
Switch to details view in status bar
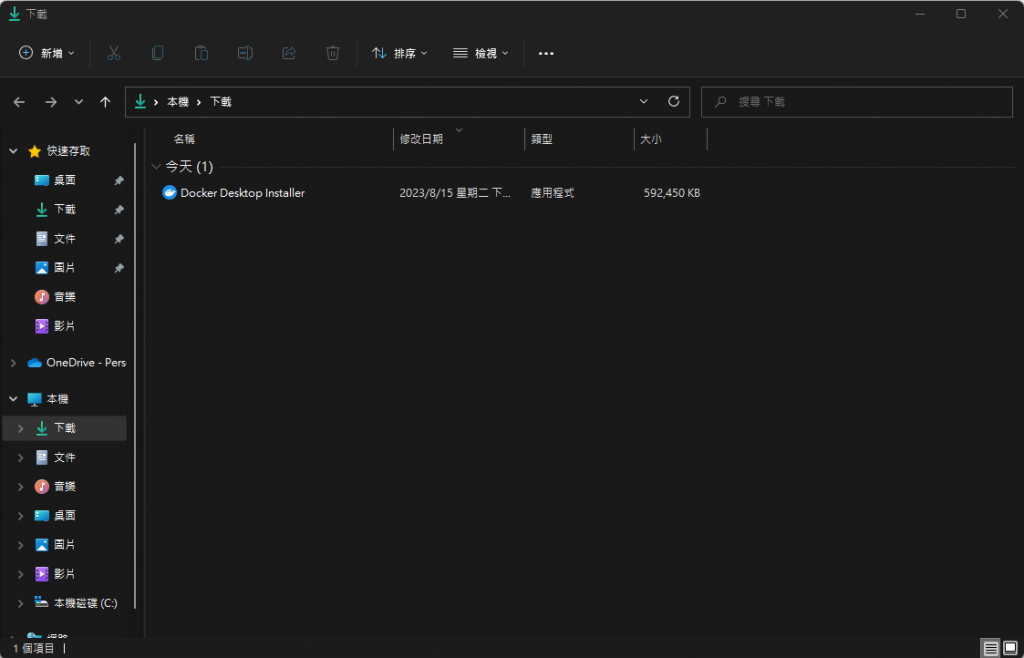(x=991, y=649)
